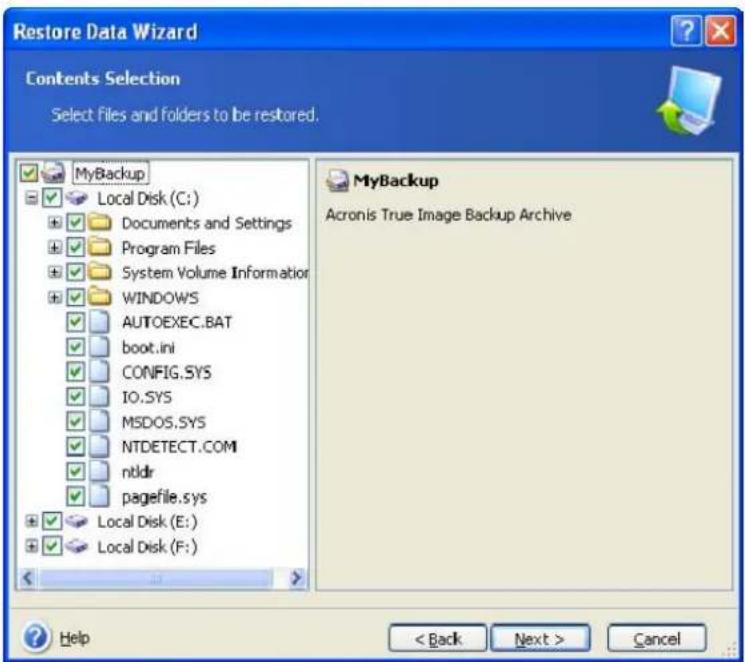Cancel the Restore Data Wizard
The image size is (745, 662).
point(657,638)
